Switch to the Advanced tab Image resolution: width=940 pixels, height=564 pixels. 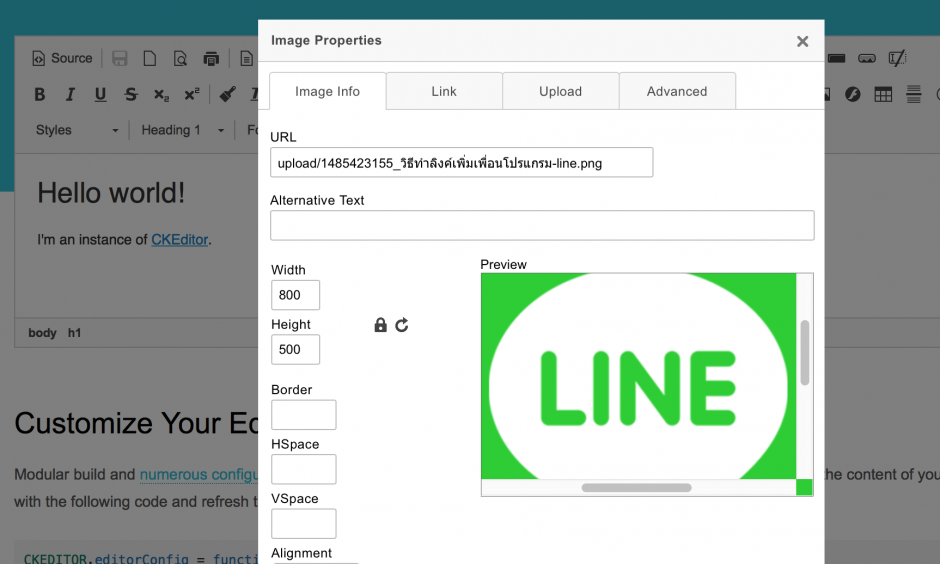(677, 91)
